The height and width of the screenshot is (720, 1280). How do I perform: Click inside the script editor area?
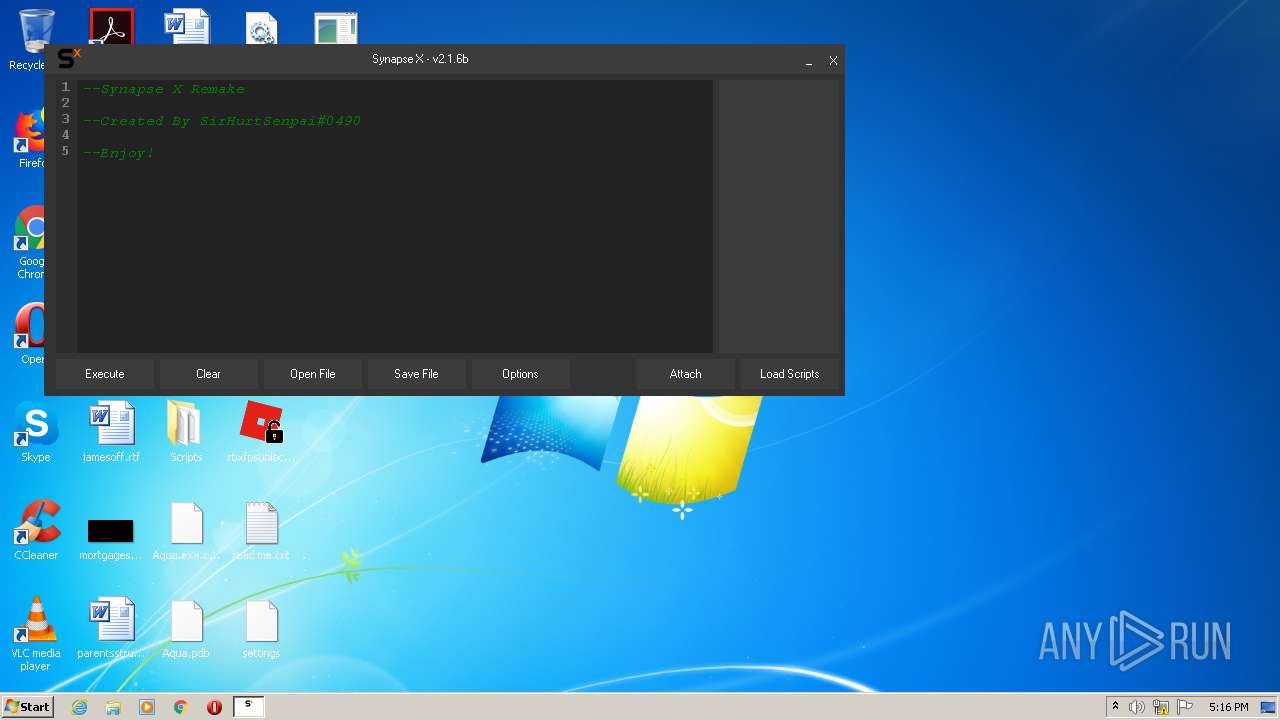[395, 216]
